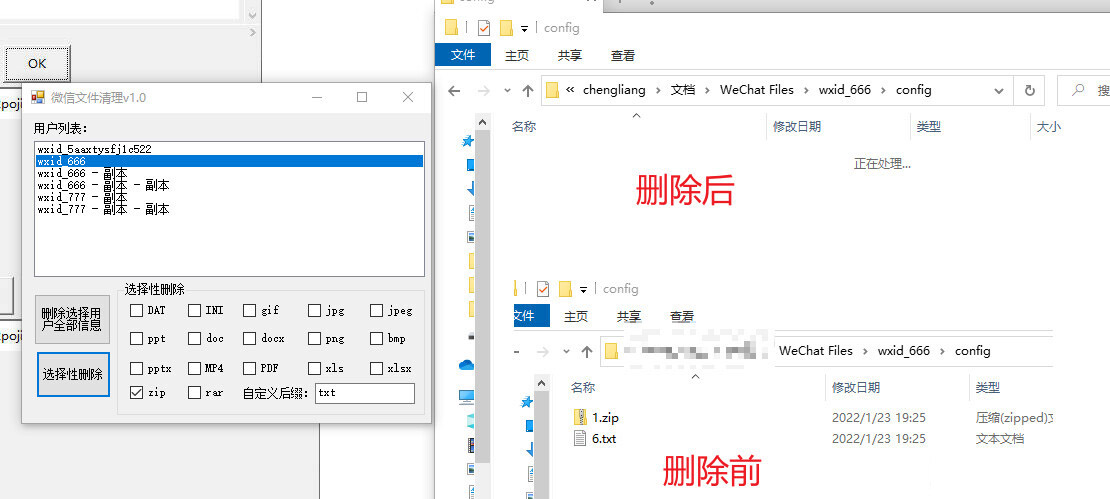Open quick access toolbar dropdown in upper Explorer
1110x499 pixels.
click(x=525, y=28)
